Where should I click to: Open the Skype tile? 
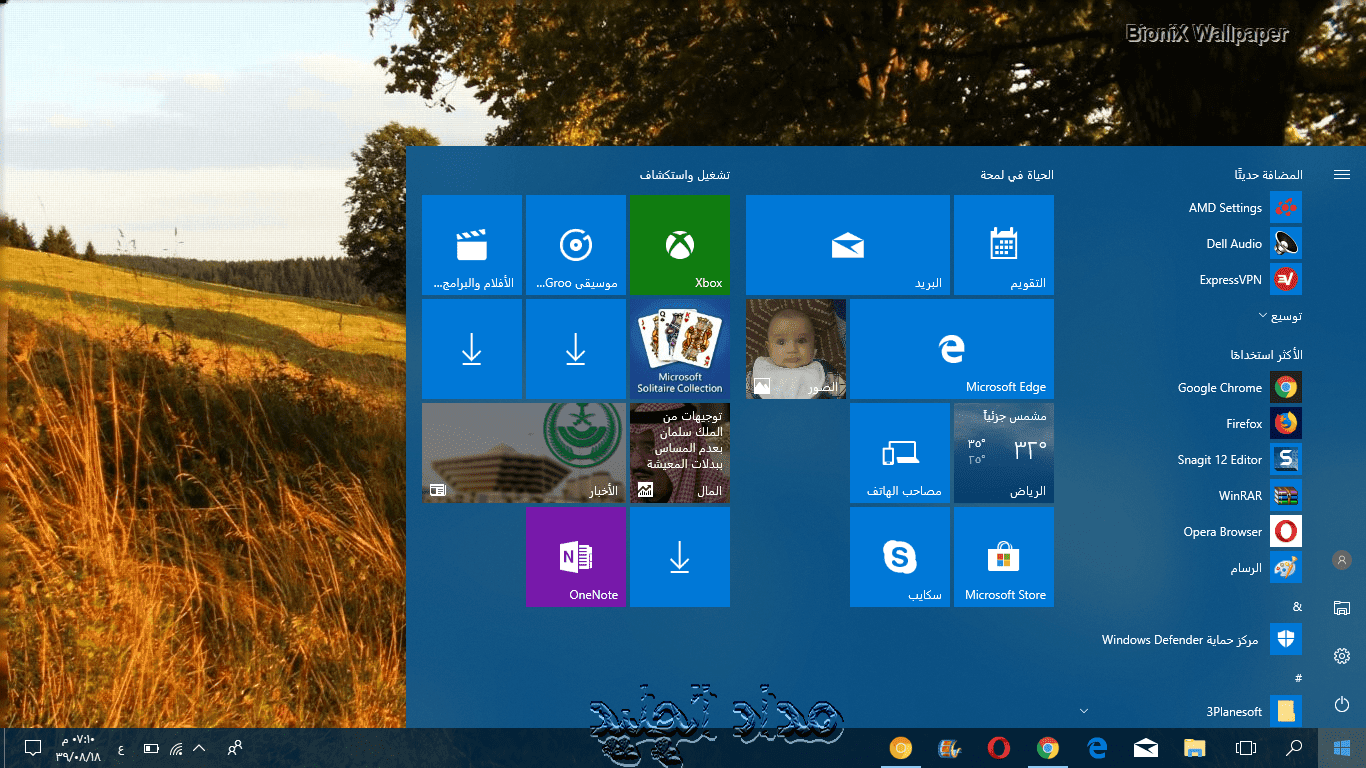click(x=900, y=557)
